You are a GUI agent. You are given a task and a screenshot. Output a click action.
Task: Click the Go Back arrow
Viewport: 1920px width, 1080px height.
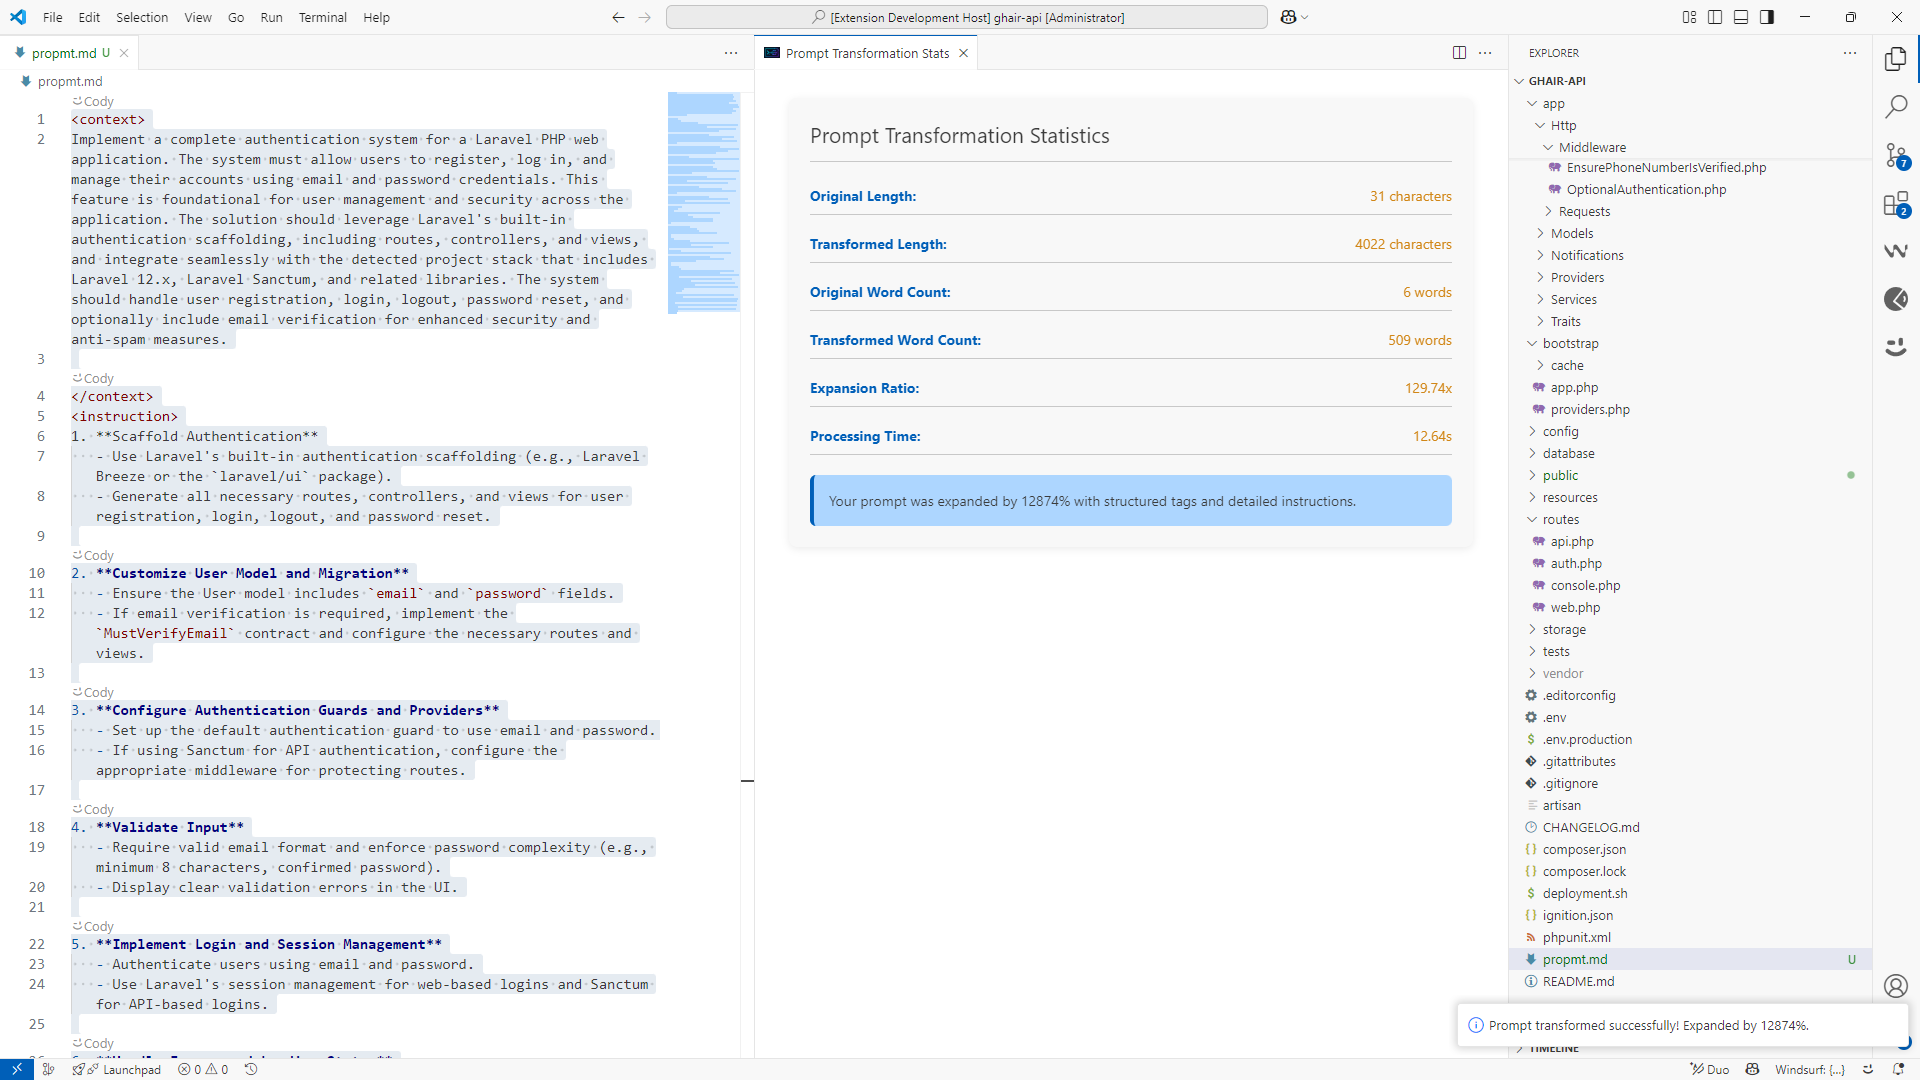(x=618, y=17)
